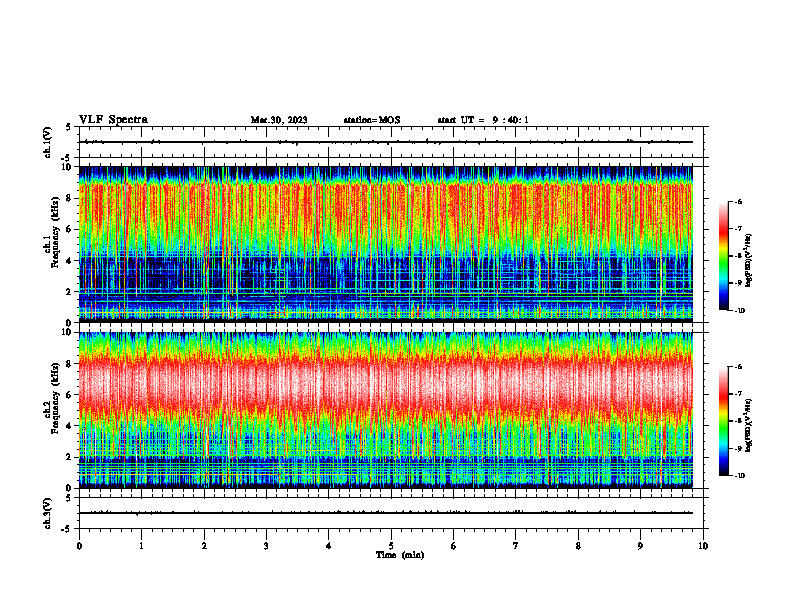Viewport: 792px width, 612px height.
Task: Click the log(PSD) label next to ch.1 color bar
Action: click(749, 261)
